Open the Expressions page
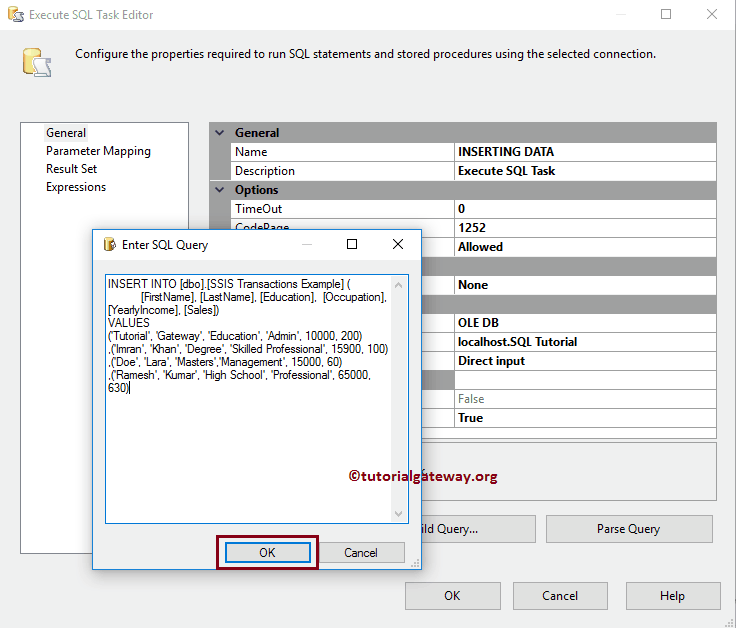The image size is (736, 628). pos(76,187)
